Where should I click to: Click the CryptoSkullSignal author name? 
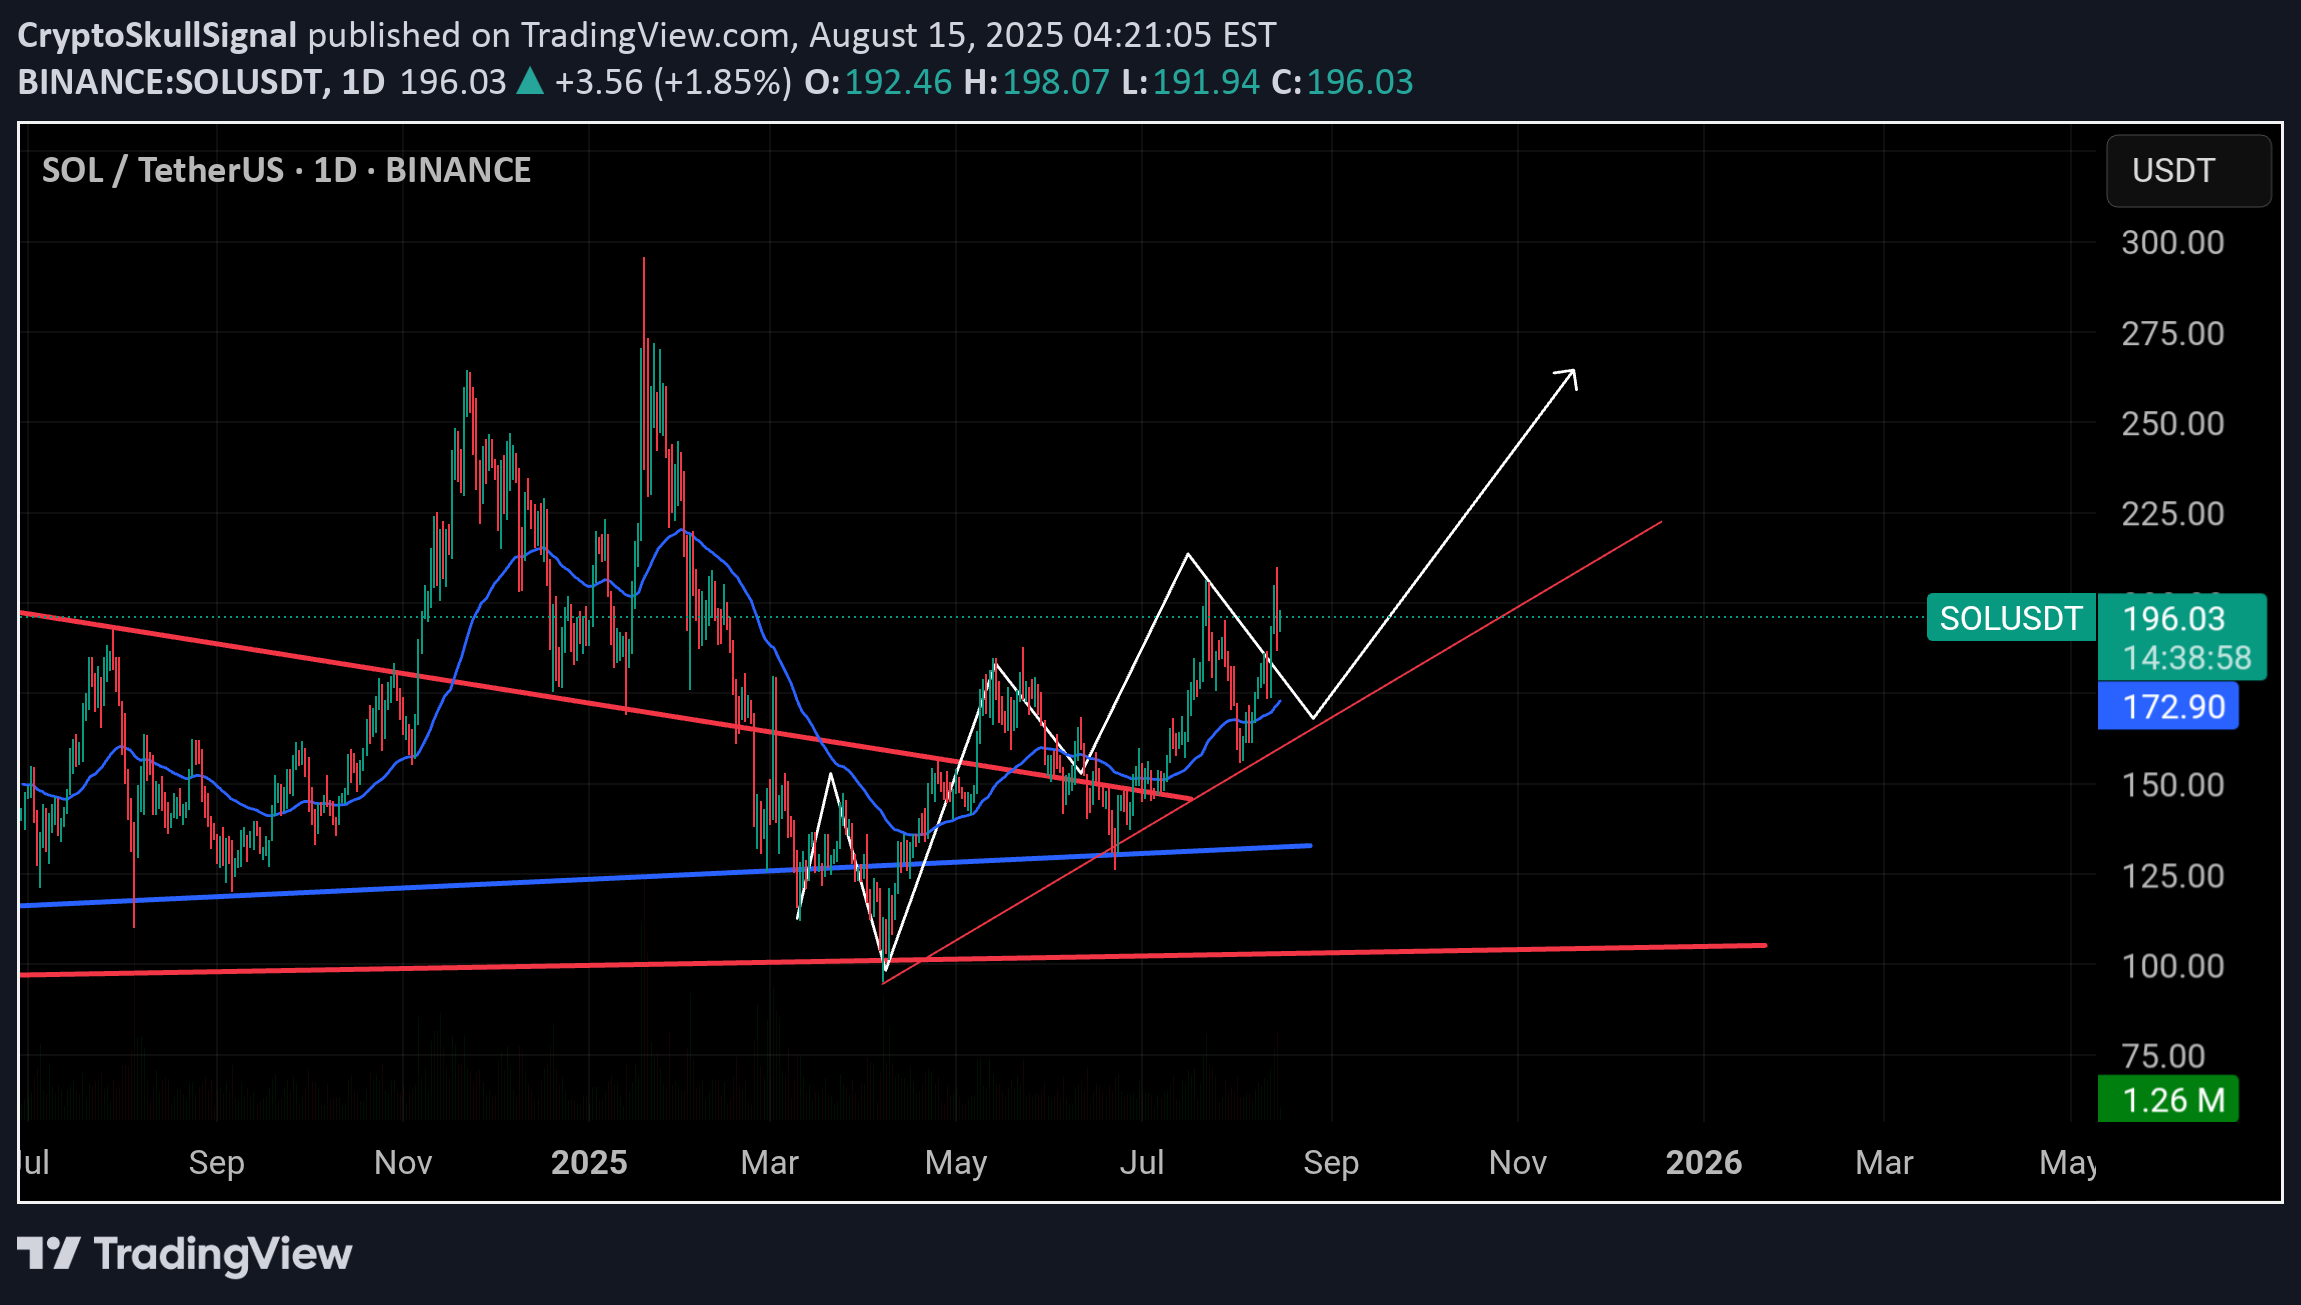pos(157,35)
